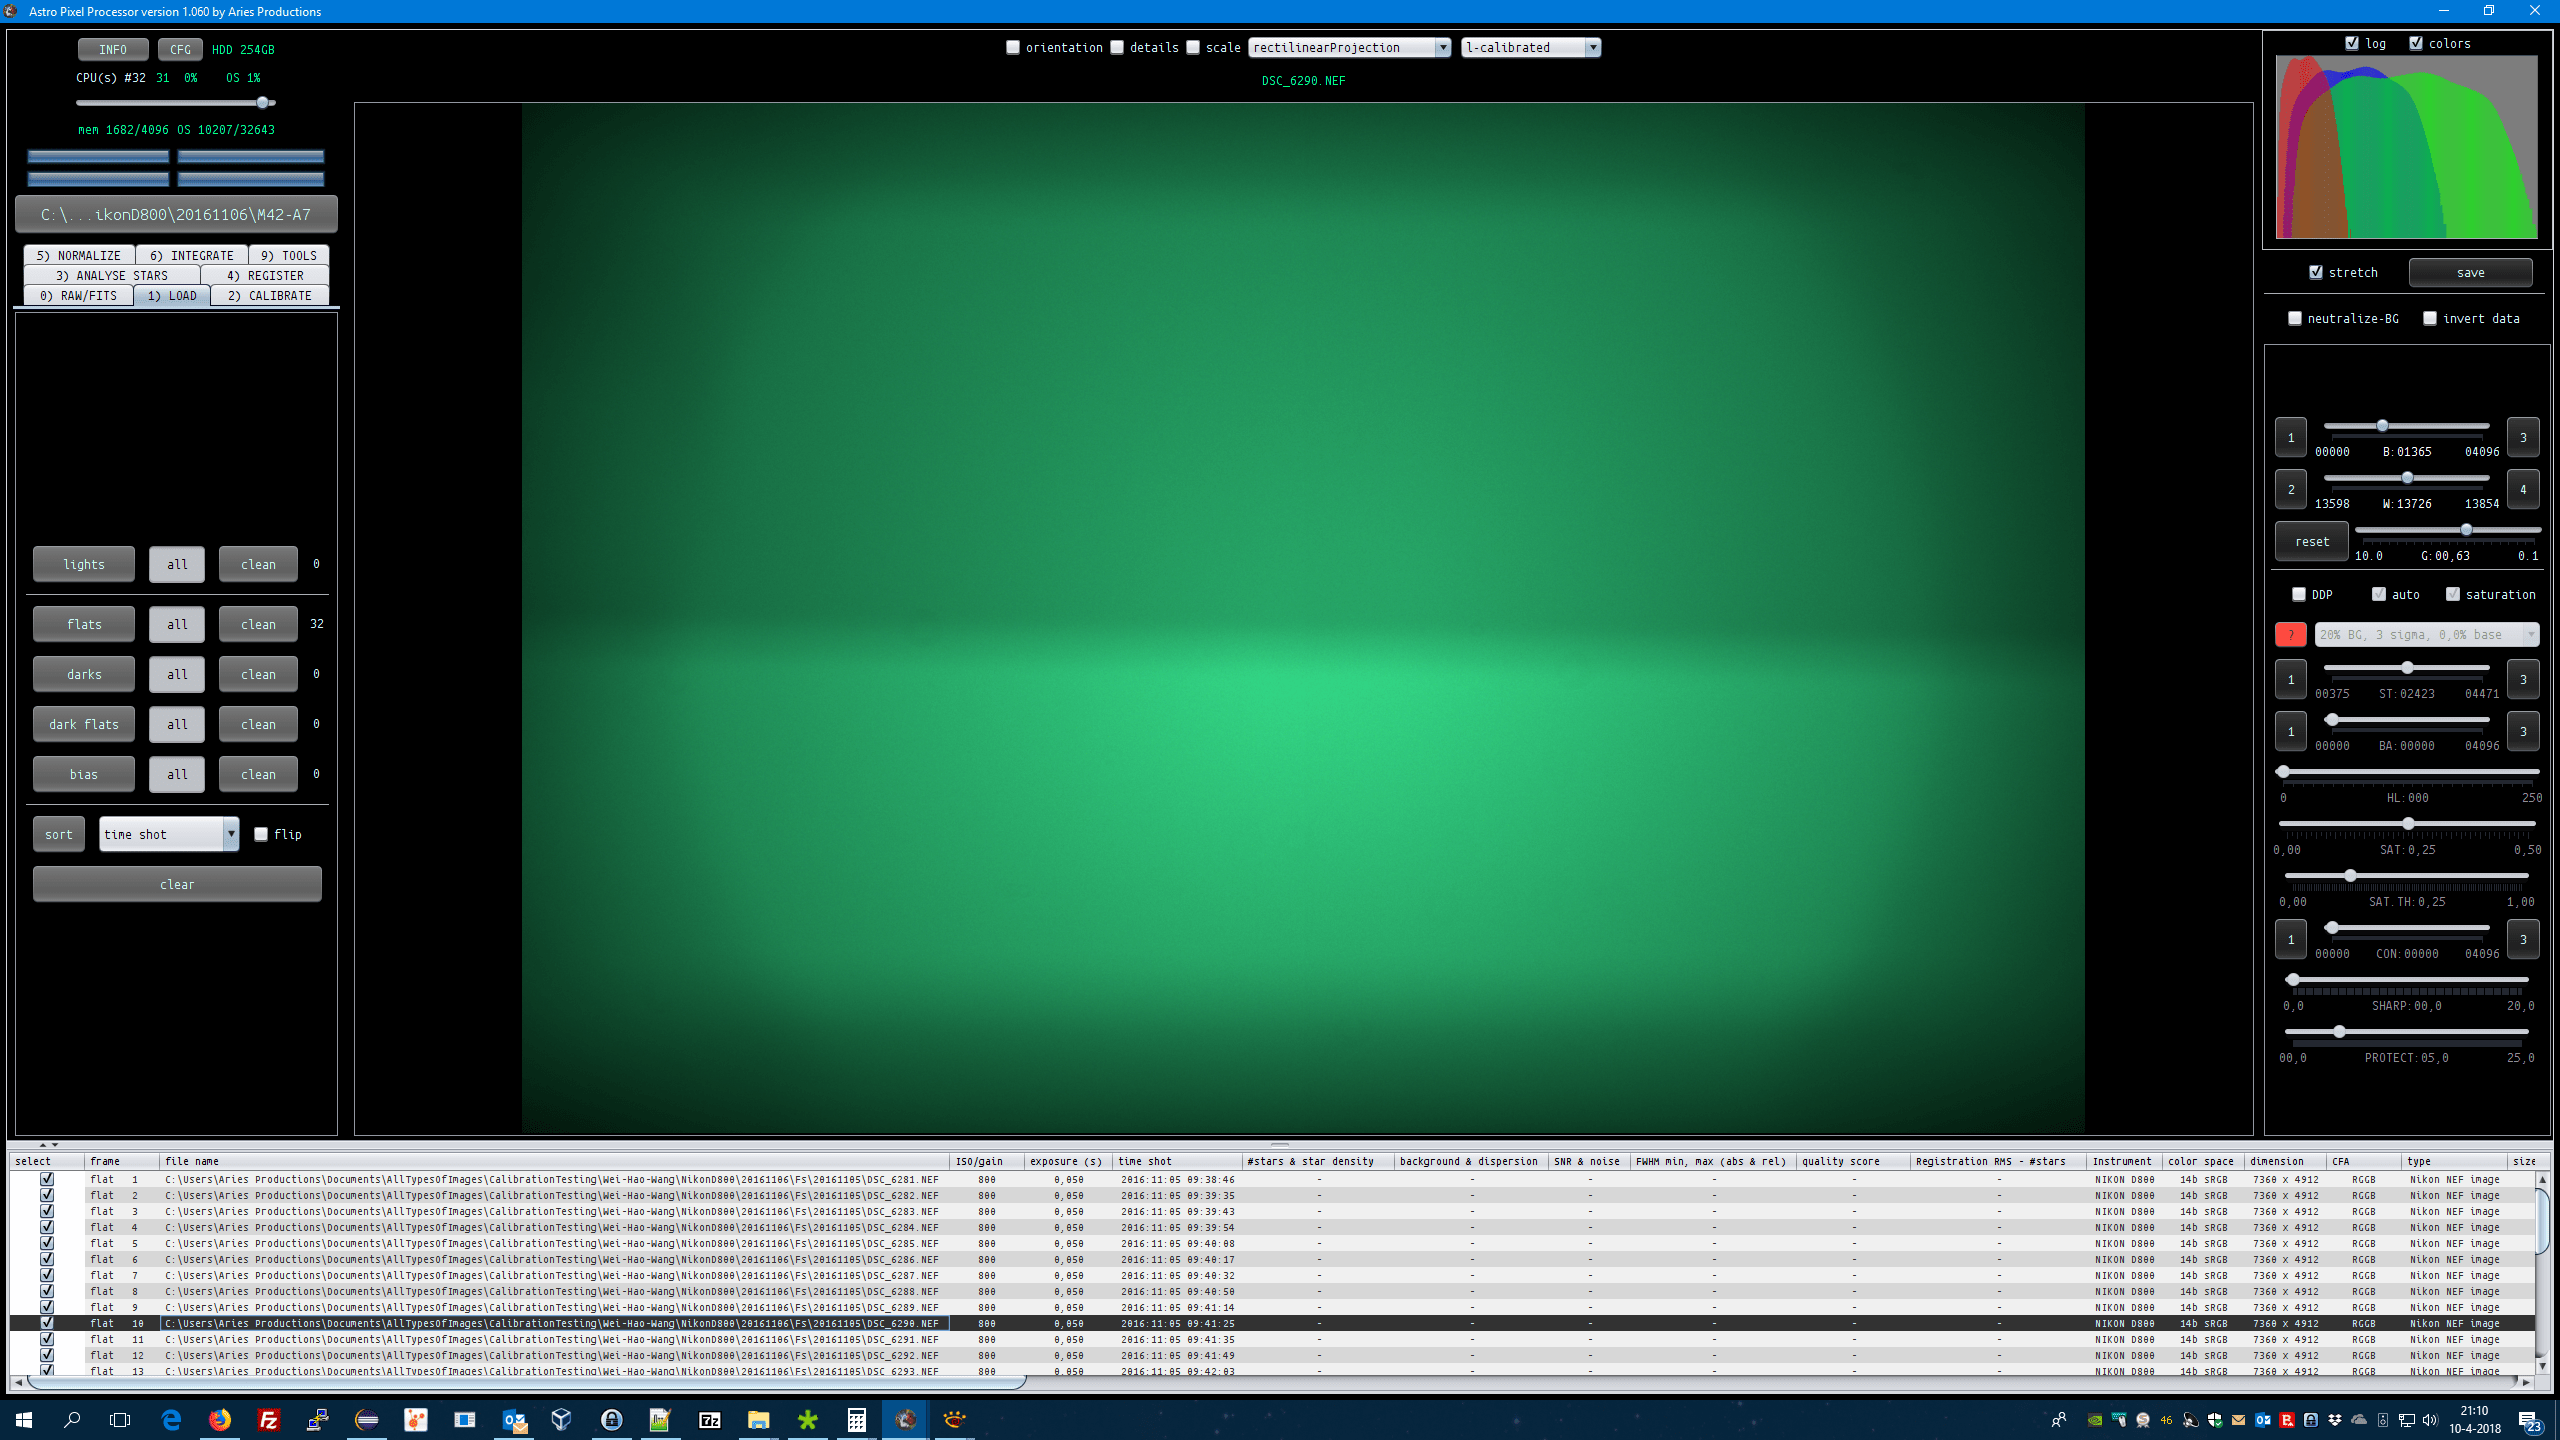Click the flats button

[x=84, y=624]
